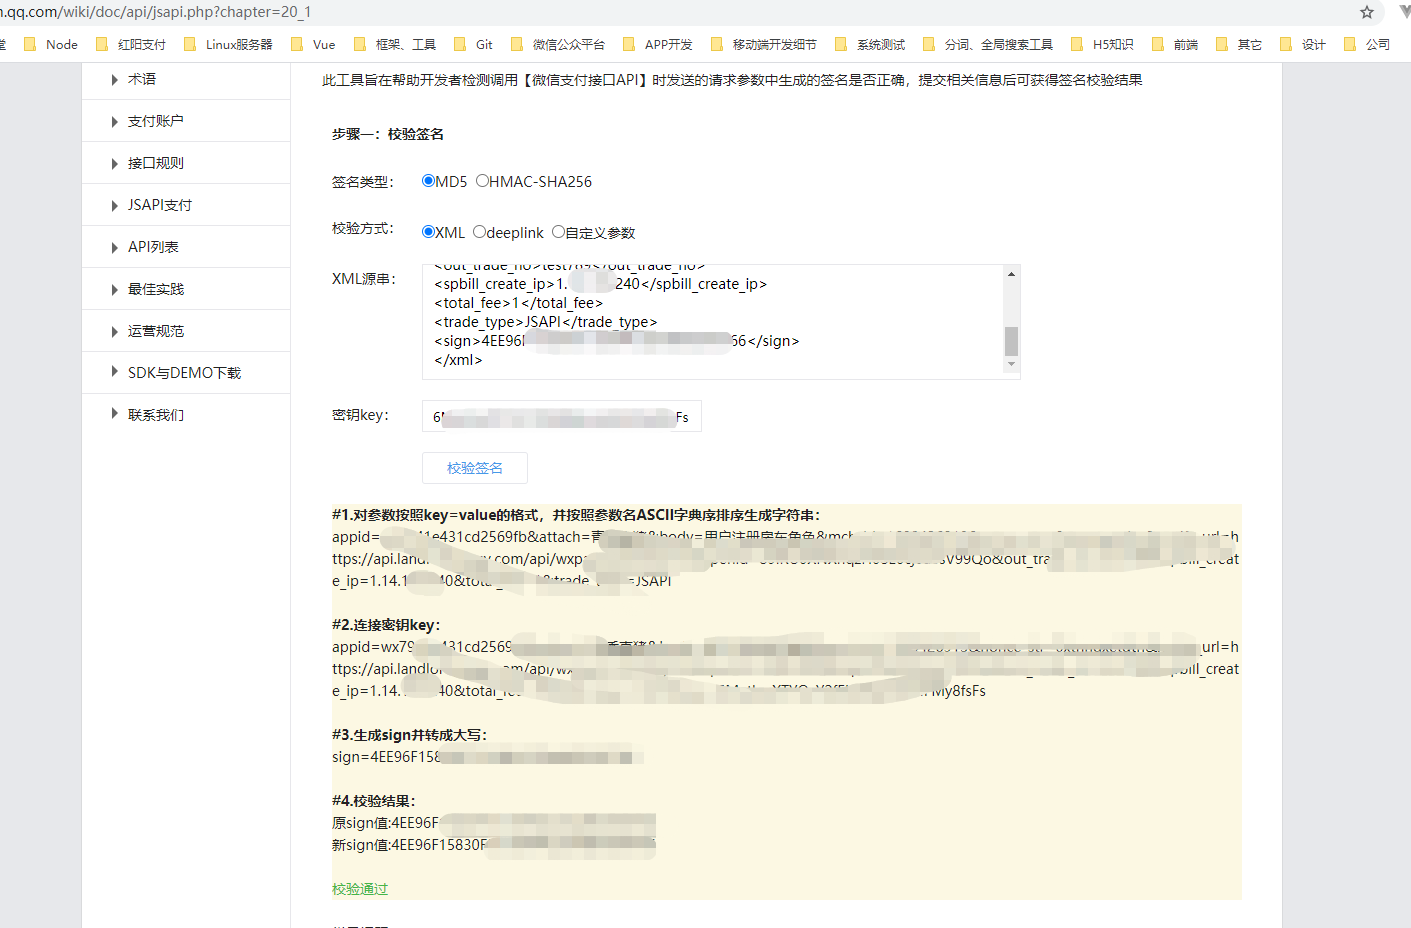Click the #4.校验结果 heading
This screenshot has height=928, width=1411.
[374, 801]
